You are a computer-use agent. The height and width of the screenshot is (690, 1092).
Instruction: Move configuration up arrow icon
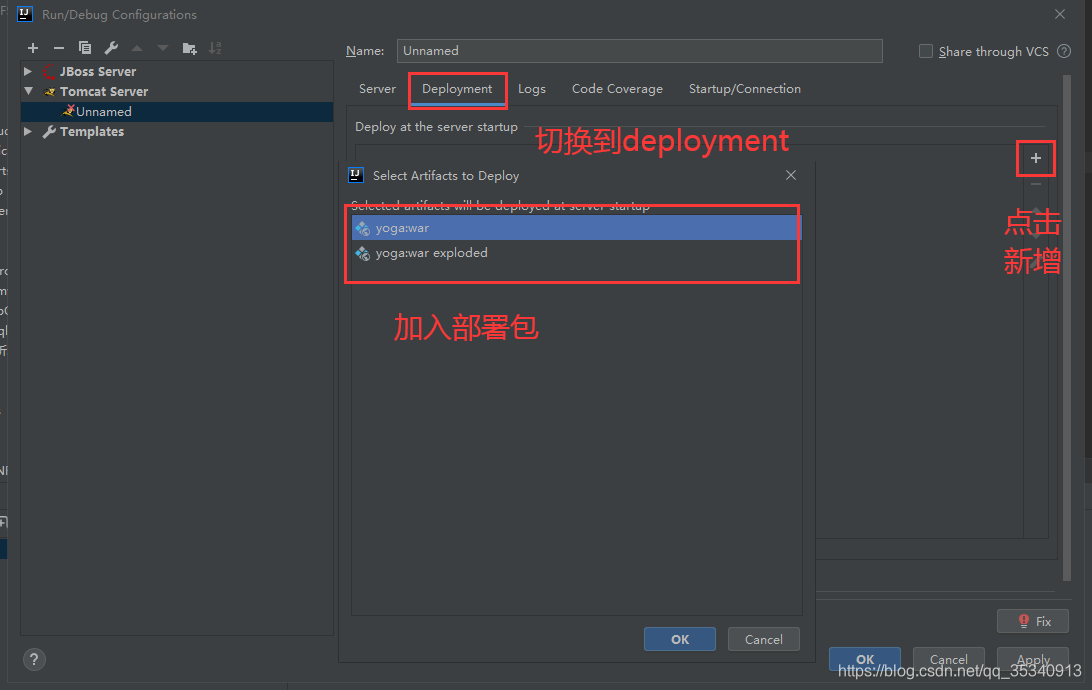(x=137, y=48)
